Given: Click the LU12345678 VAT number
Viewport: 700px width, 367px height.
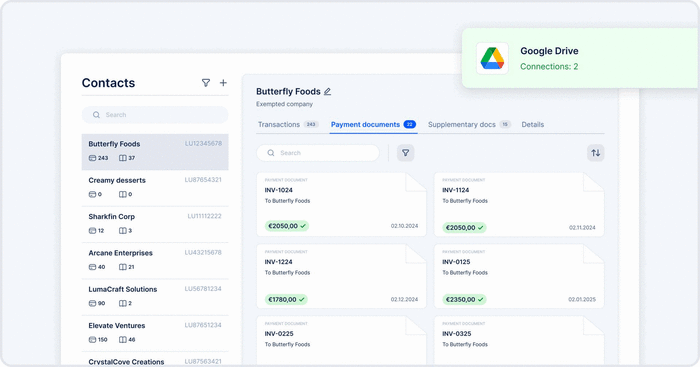Looking at the screenshot, I should click(203, 143).
